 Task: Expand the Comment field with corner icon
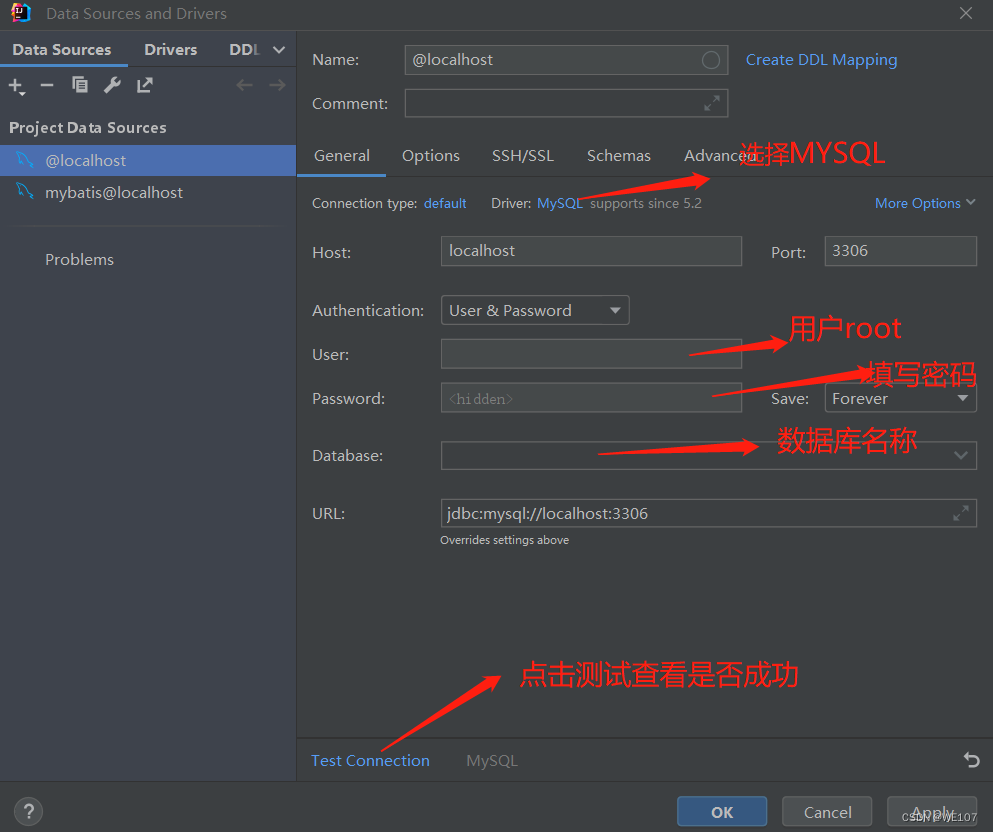click(711, 103)
